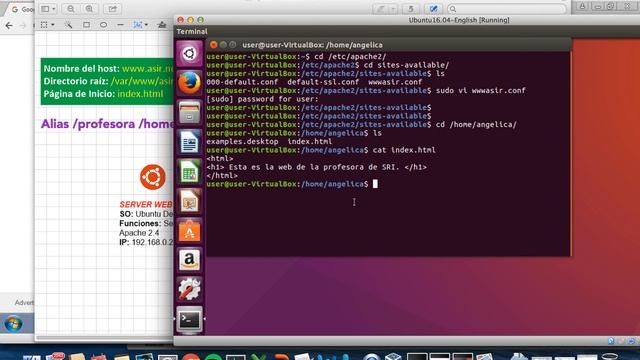Pick the line tool in Preview markup bar
Screen dimensions: 640x360
click(x=120, y=25)
